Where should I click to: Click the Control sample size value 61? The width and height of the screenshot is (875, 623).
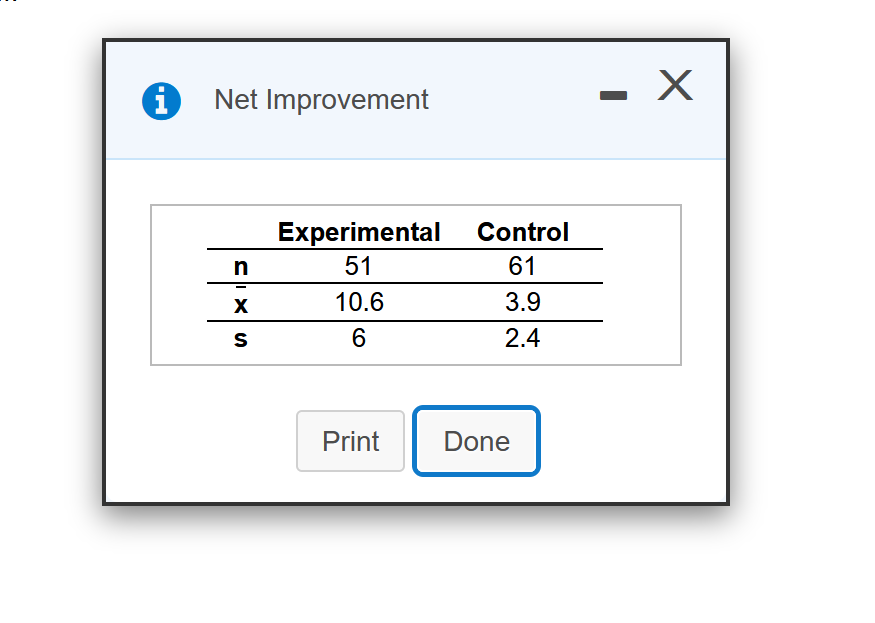coord(522,266)
